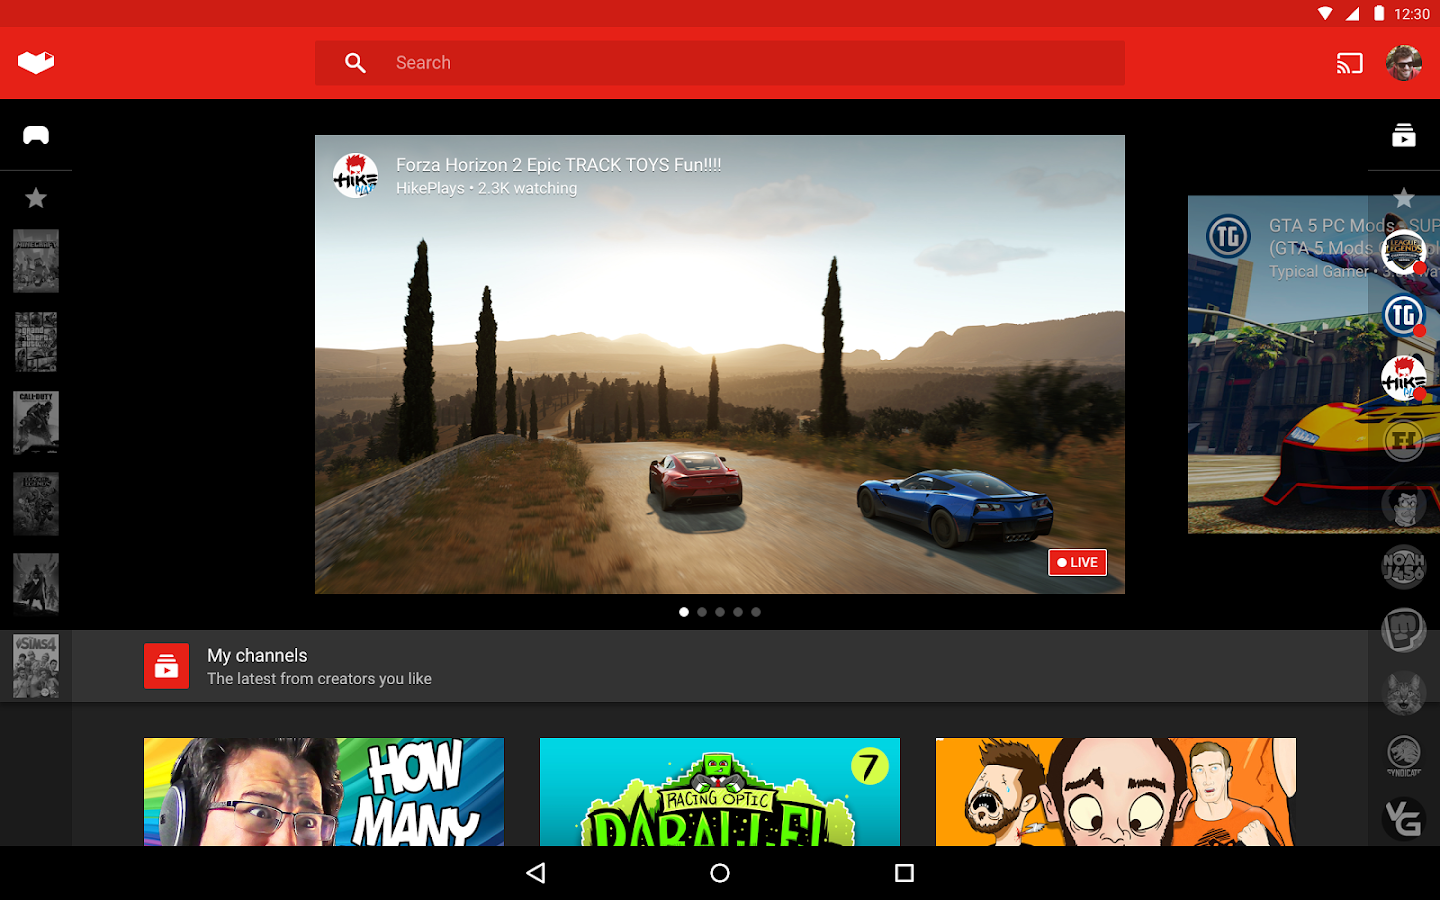This screenshot has width=1440, height=900.
Task: Focus the Search input field
Action: [x=720, y=63]
